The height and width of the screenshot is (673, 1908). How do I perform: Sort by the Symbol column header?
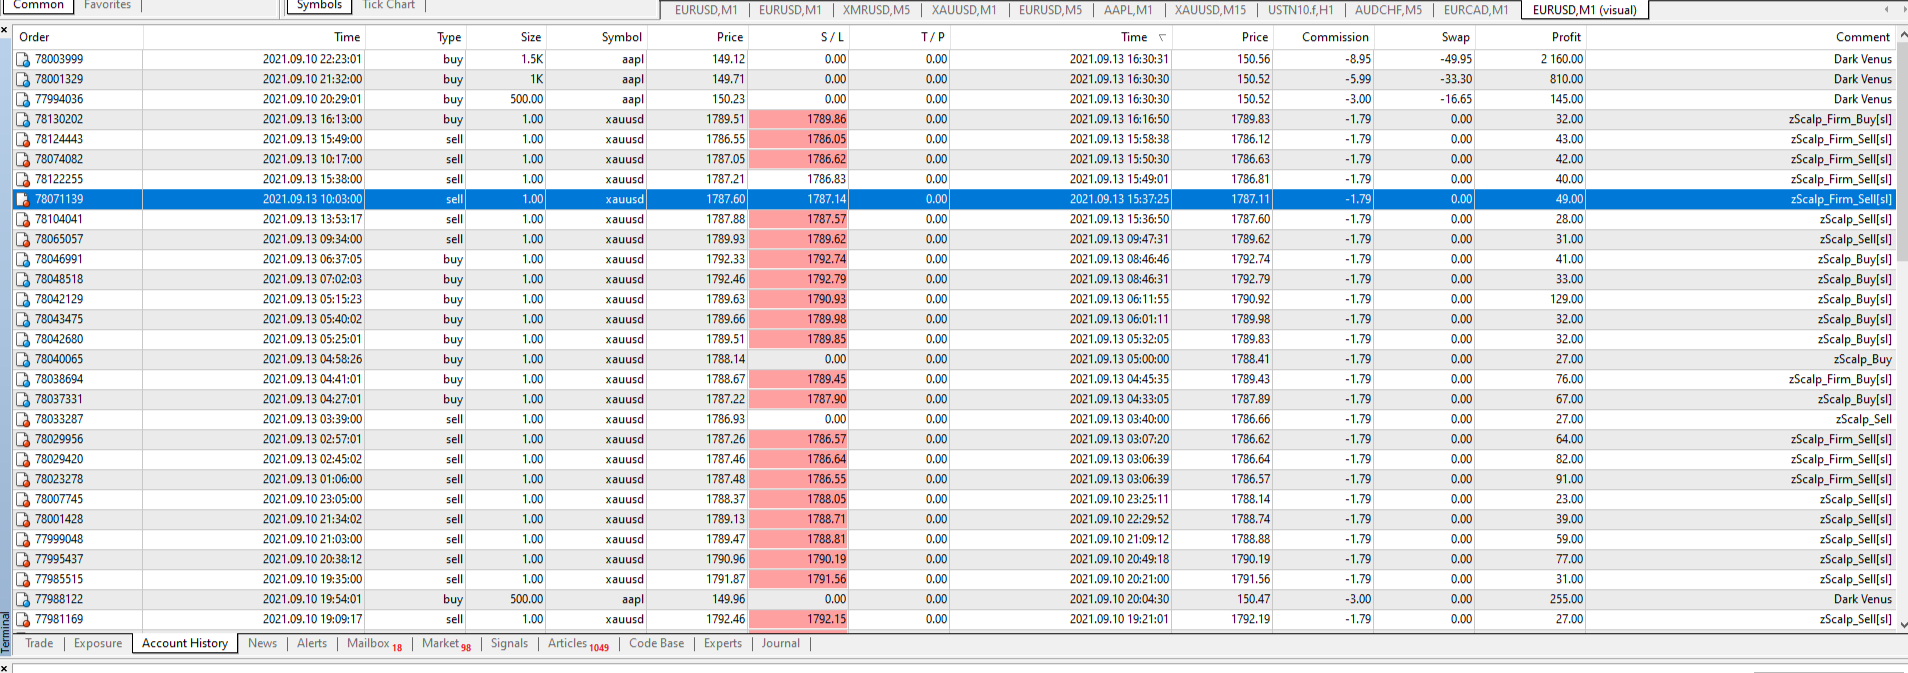point(621,37)
